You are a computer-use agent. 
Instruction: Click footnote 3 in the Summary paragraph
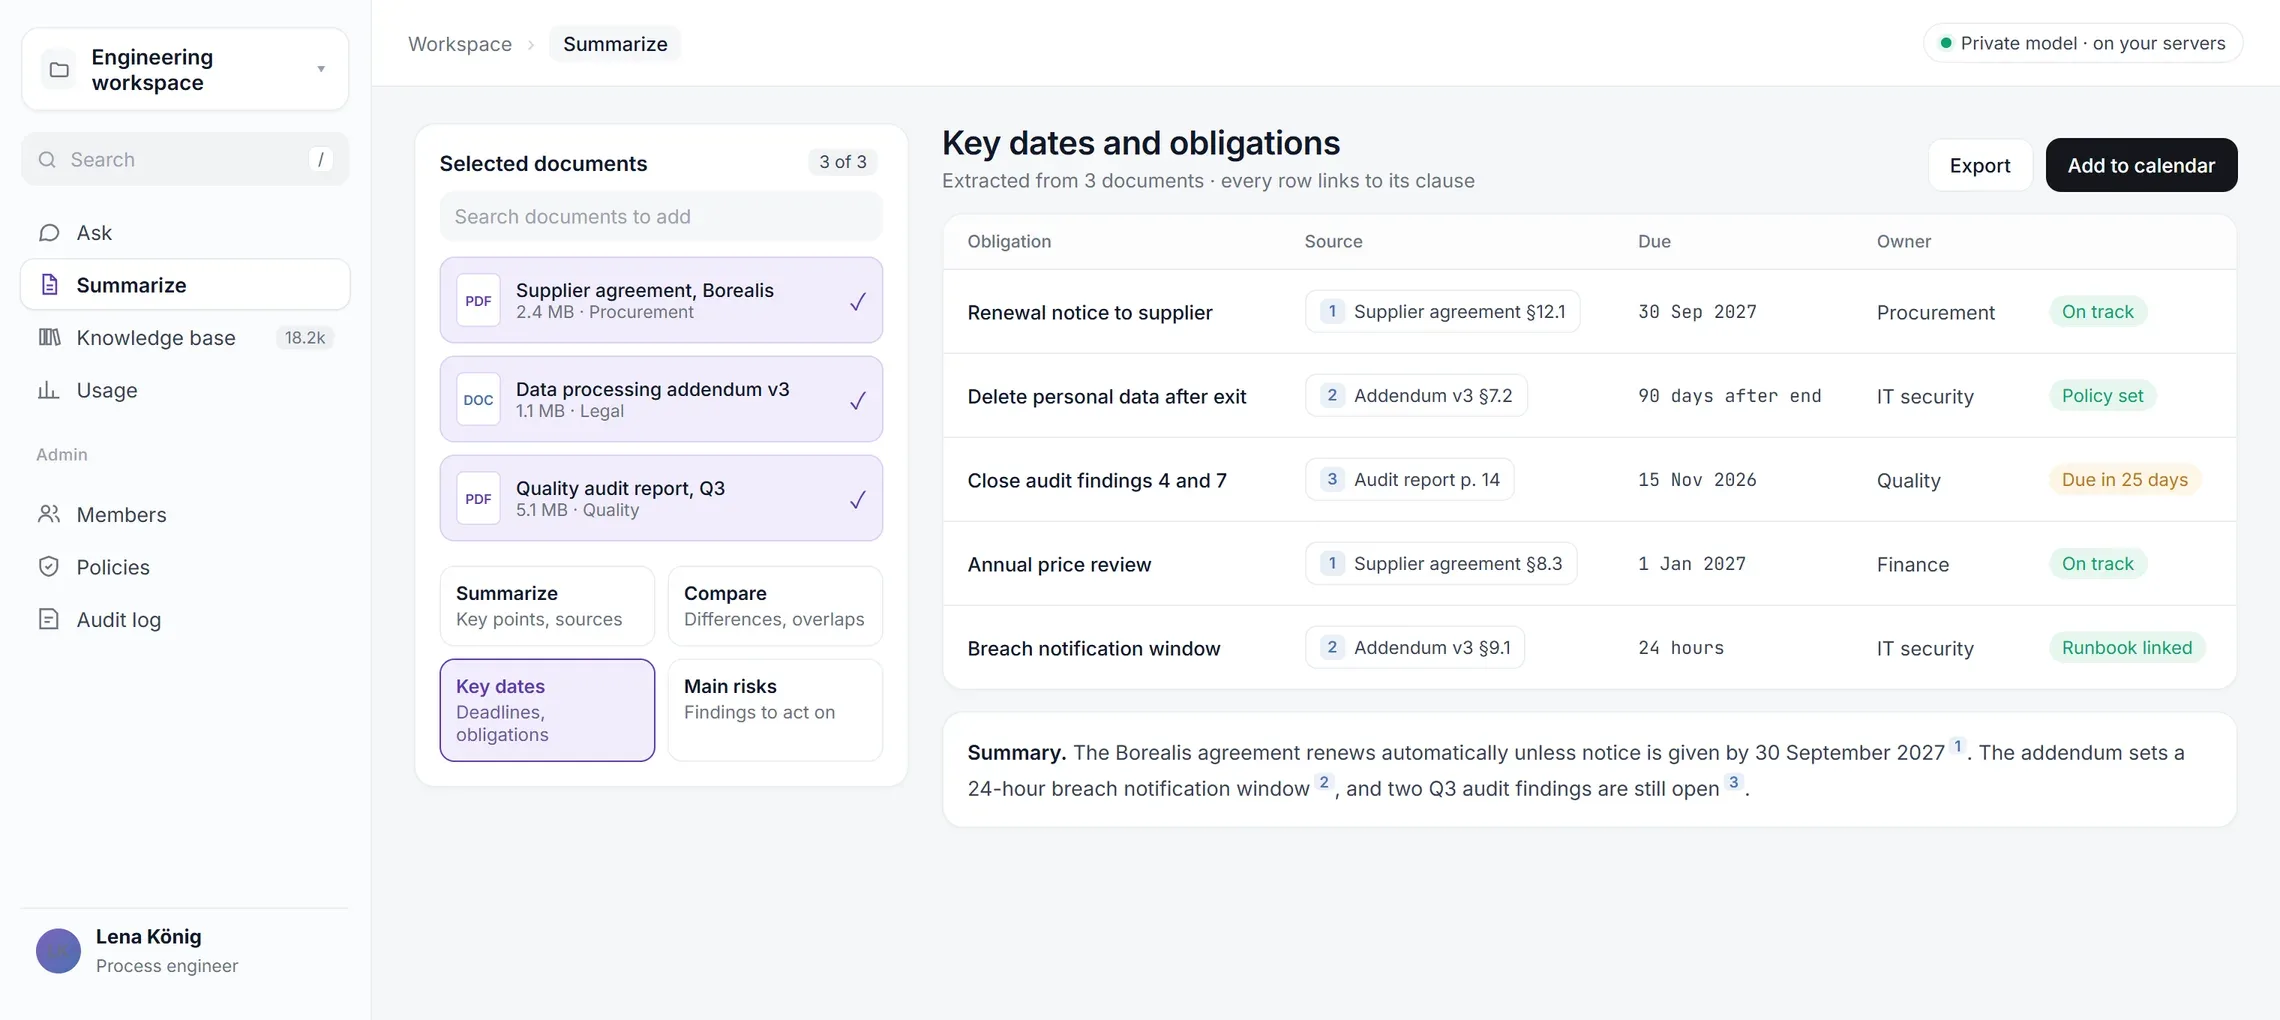click(1733, 782)
